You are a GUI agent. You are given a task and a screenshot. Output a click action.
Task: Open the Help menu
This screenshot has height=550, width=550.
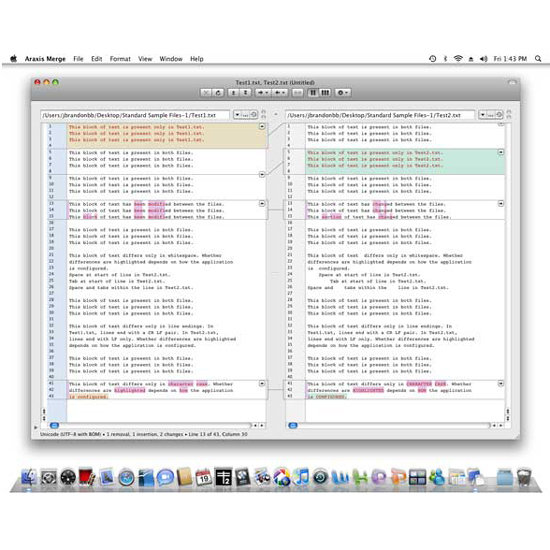[197, 59]
